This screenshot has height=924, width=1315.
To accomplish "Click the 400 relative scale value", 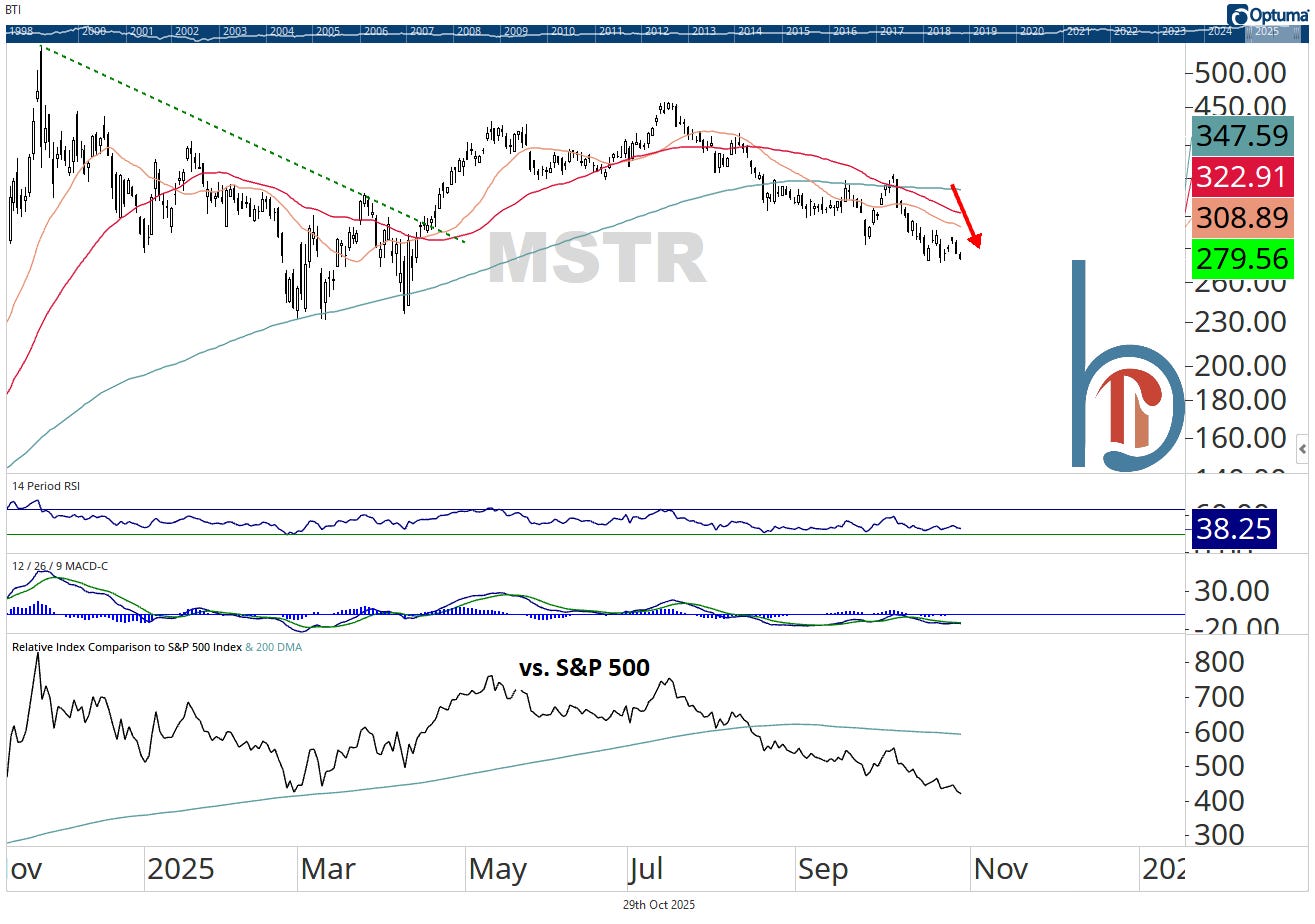I will click(x=1218, y=801).
